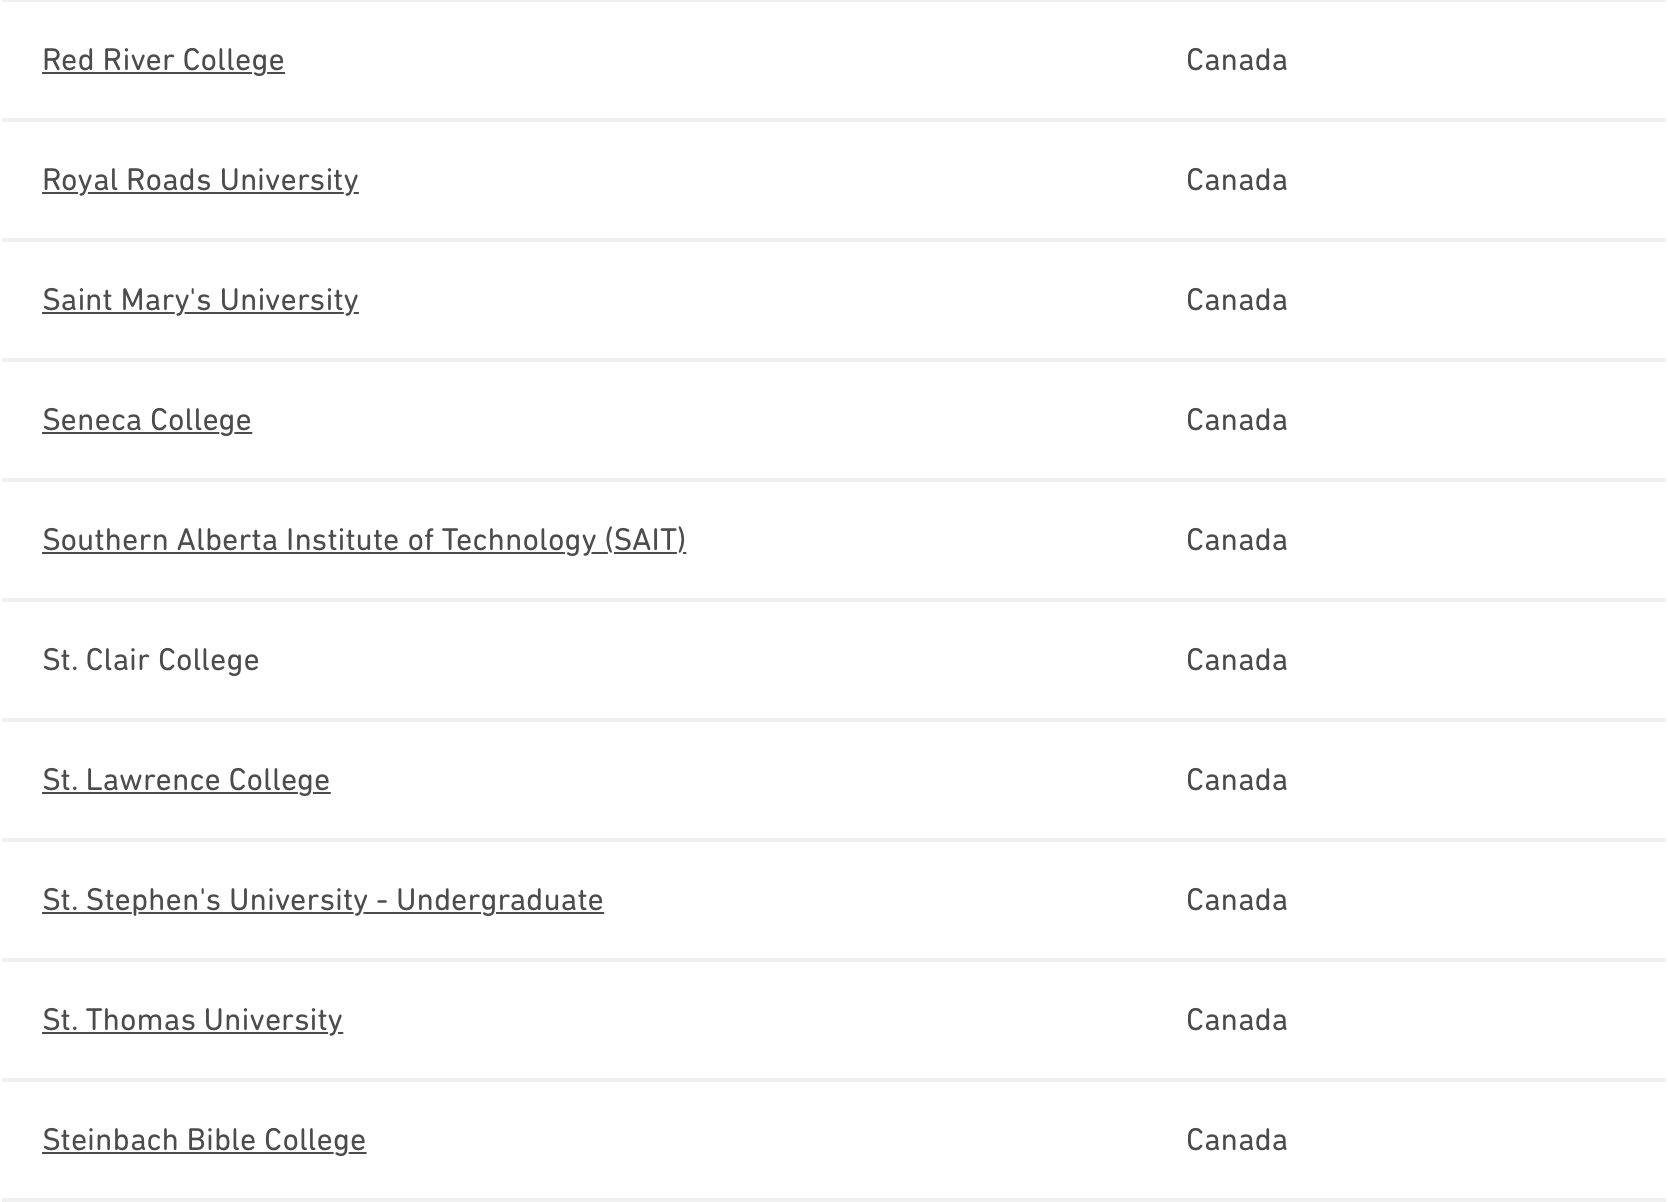Click Canada in the Red River College row

[1236, 60]
